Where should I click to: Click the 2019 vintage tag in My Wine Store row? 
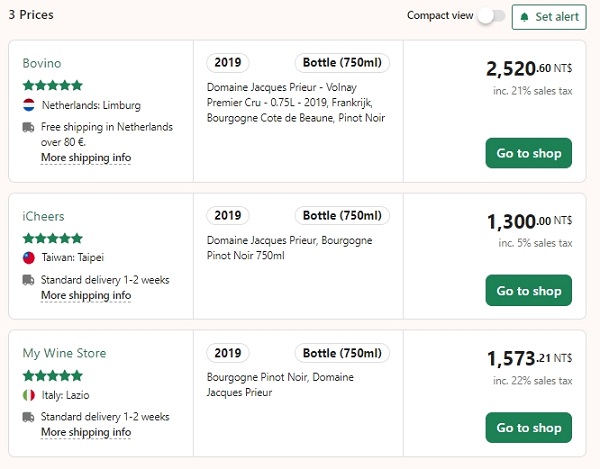click(x=228, y=353)
